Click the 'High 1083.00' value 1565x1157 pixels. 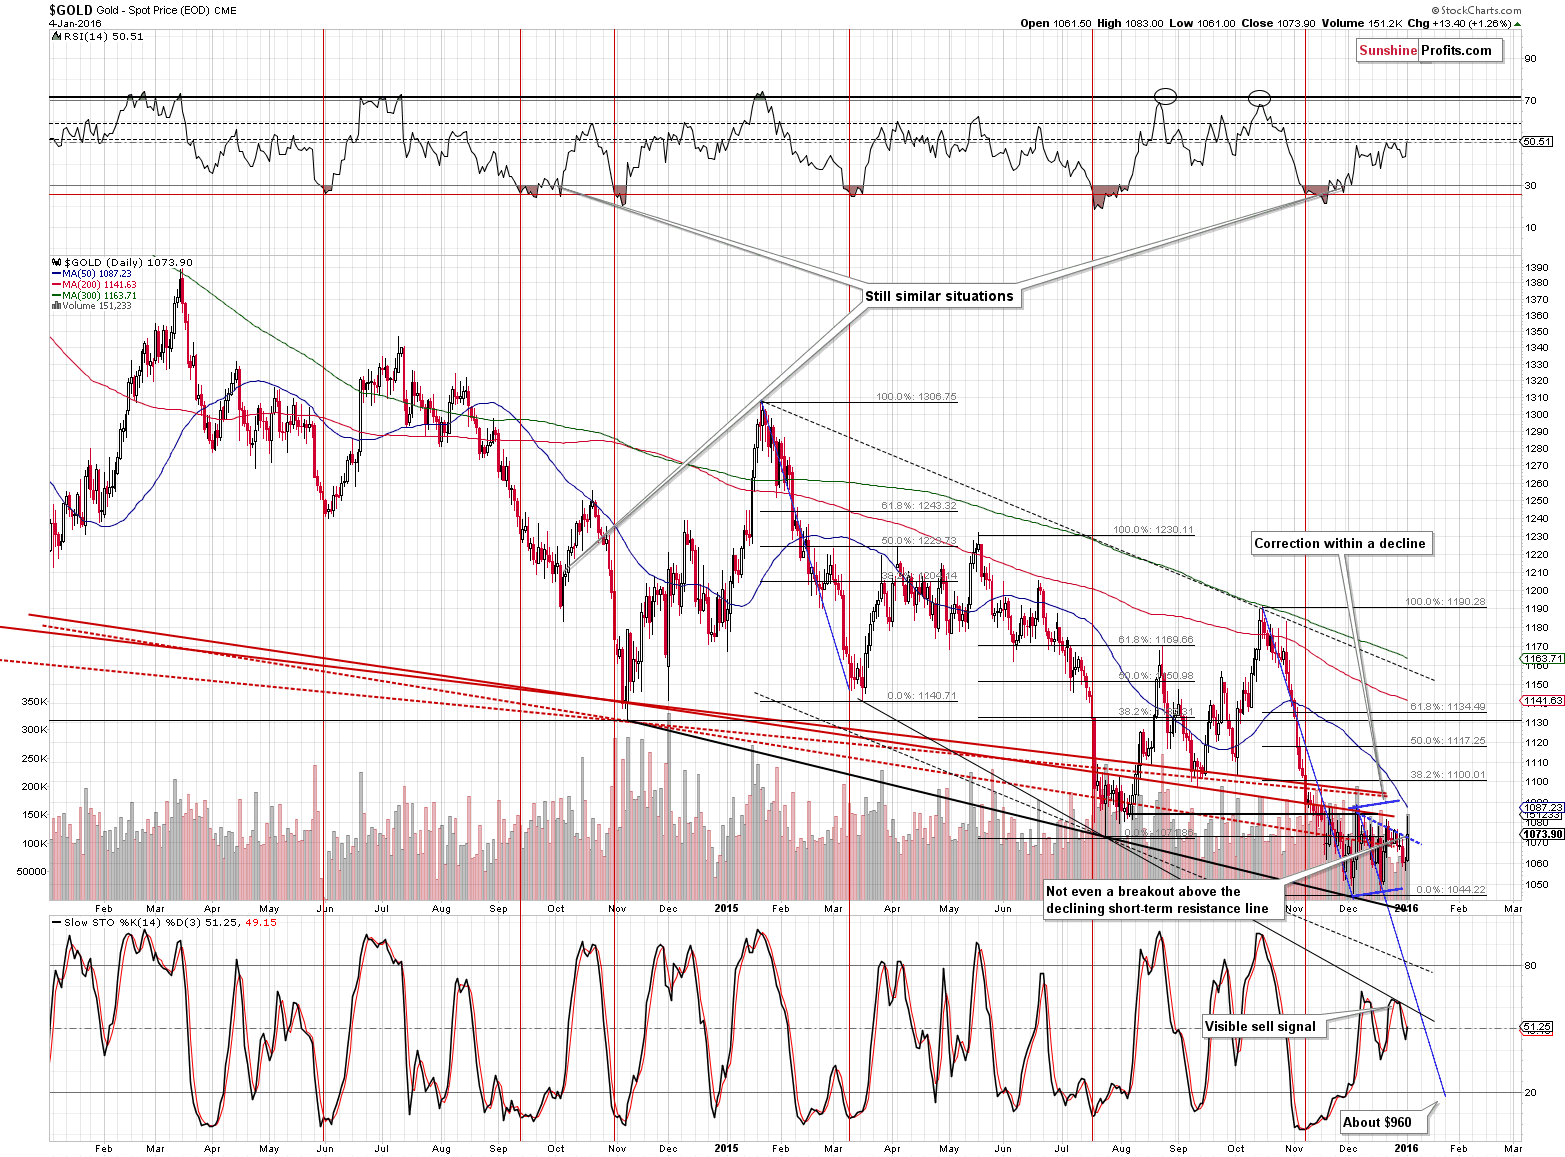(x=1130, y=23)
